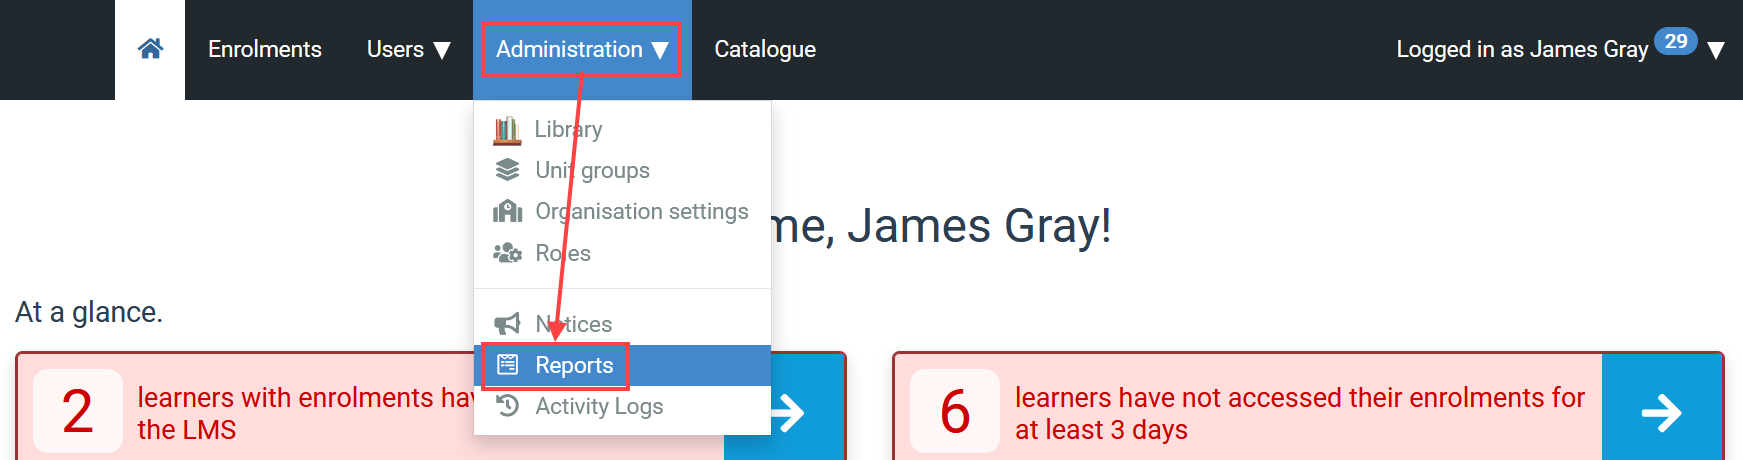The width and height of the screenshot is (1743, 460).
Task: Click Logged in as James Gray
Action: click(x=1522, y=49)
